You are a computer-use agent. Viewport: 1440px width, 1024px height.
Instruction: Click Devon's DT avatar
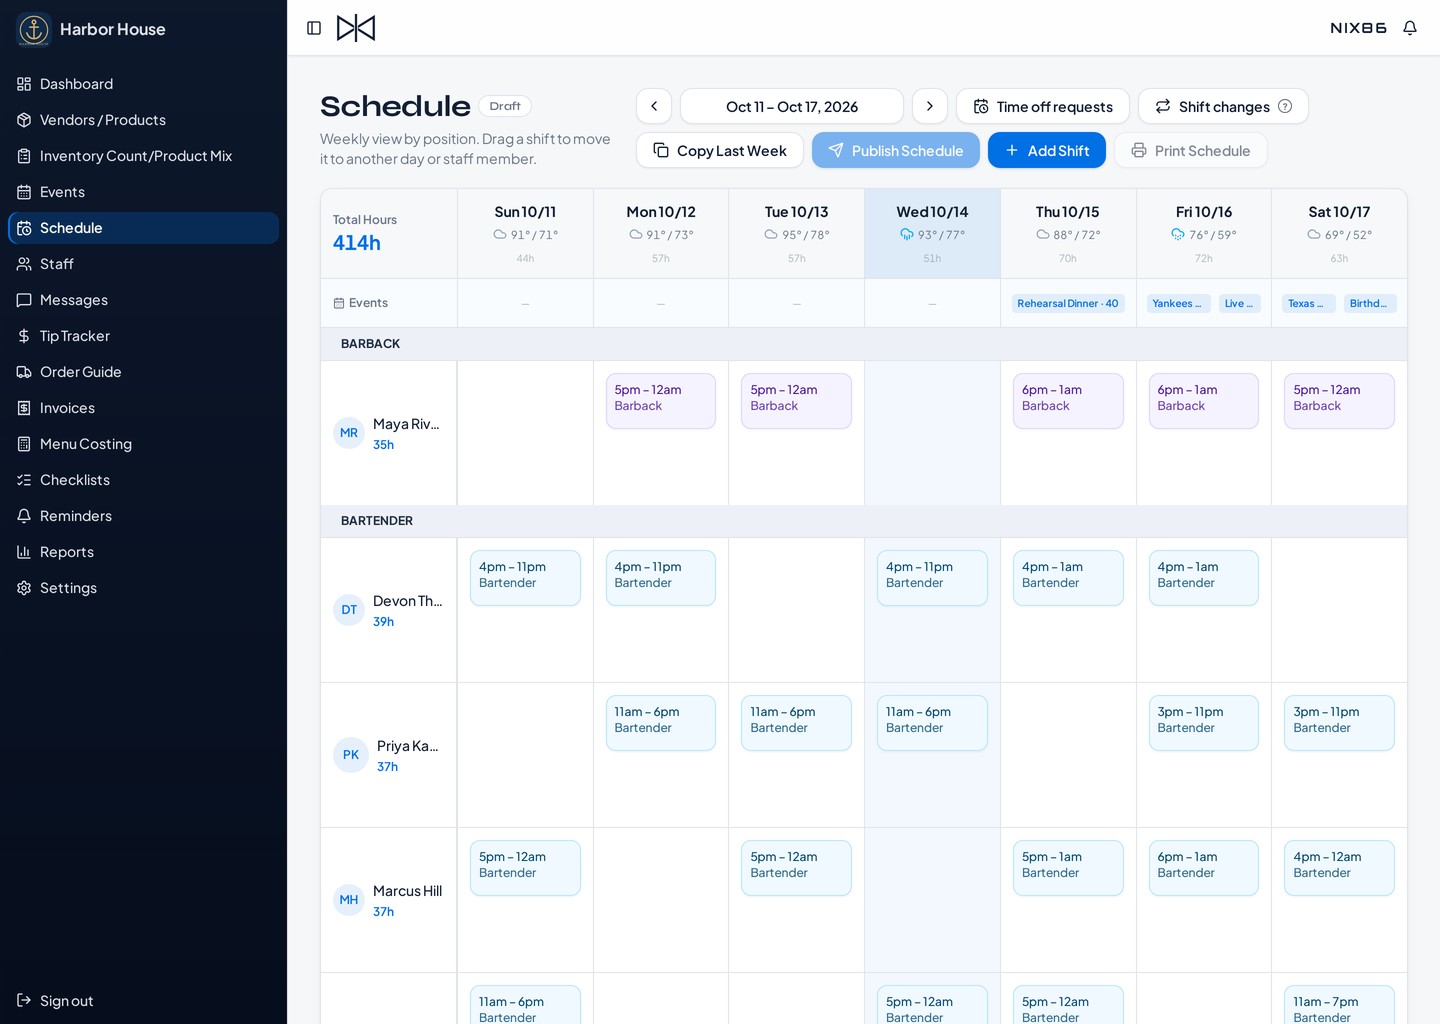coord(349,610)
